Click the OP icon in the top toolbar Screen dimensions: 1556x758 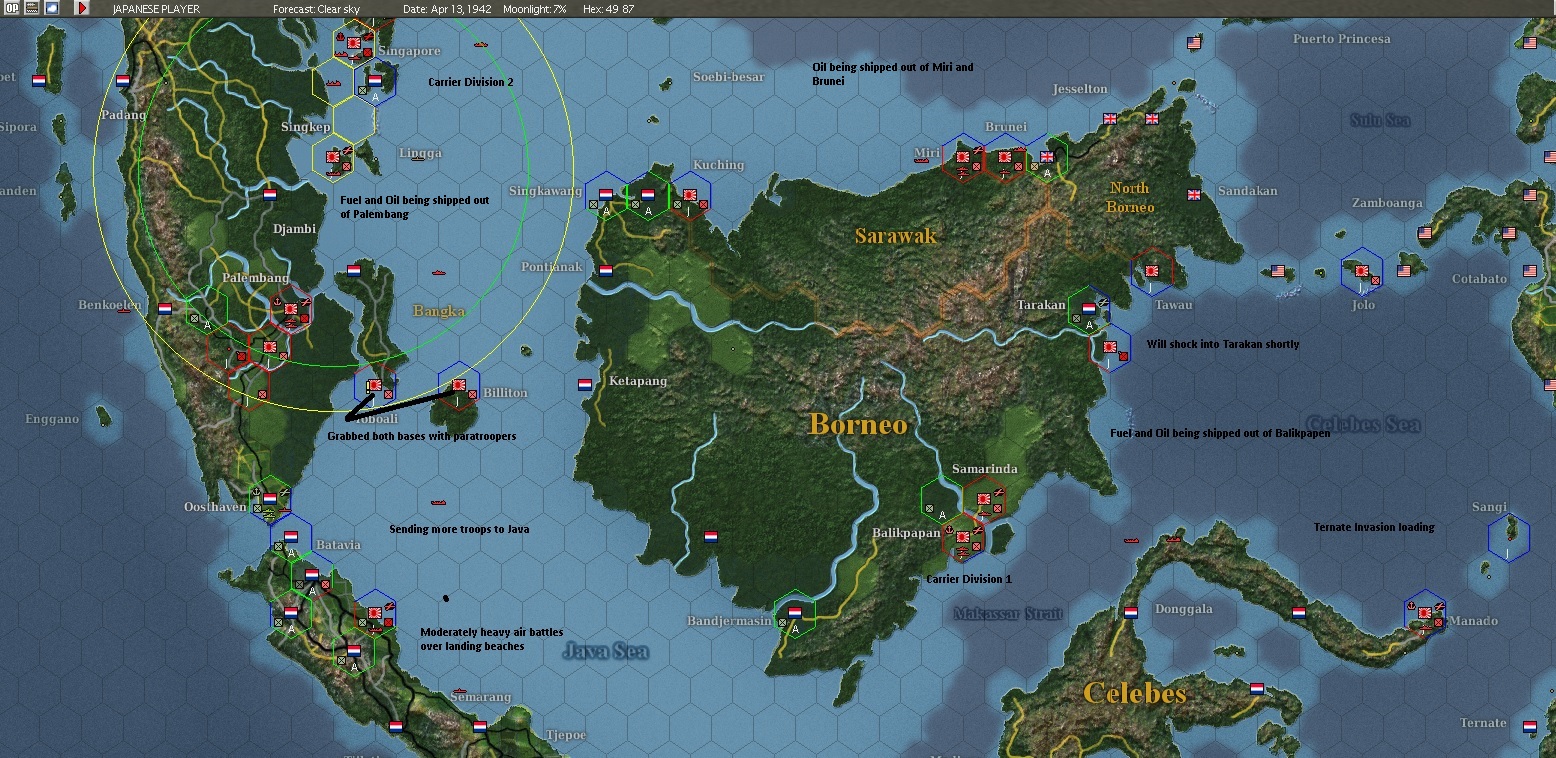tap(12, 8)
